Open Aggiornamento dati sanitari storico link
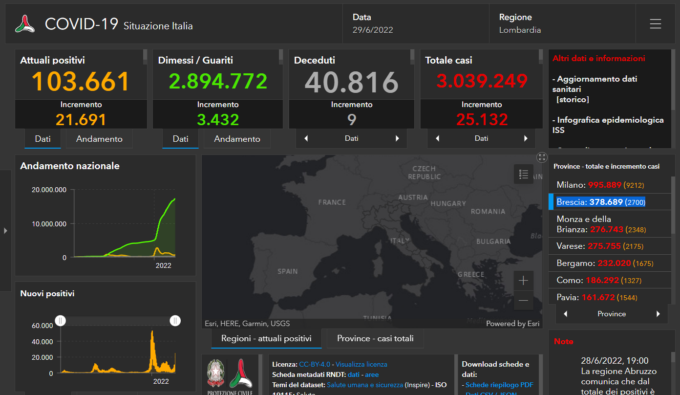The image size is (680, 395). pyautogui.click(x=595, y=89)
